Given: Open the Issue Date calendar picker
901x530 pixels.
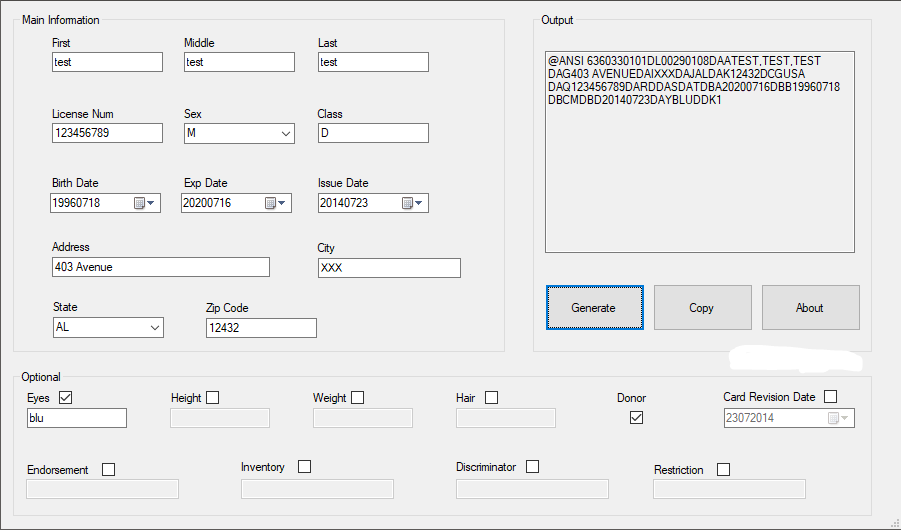Looking at the screenshot, I should point(413,203).
